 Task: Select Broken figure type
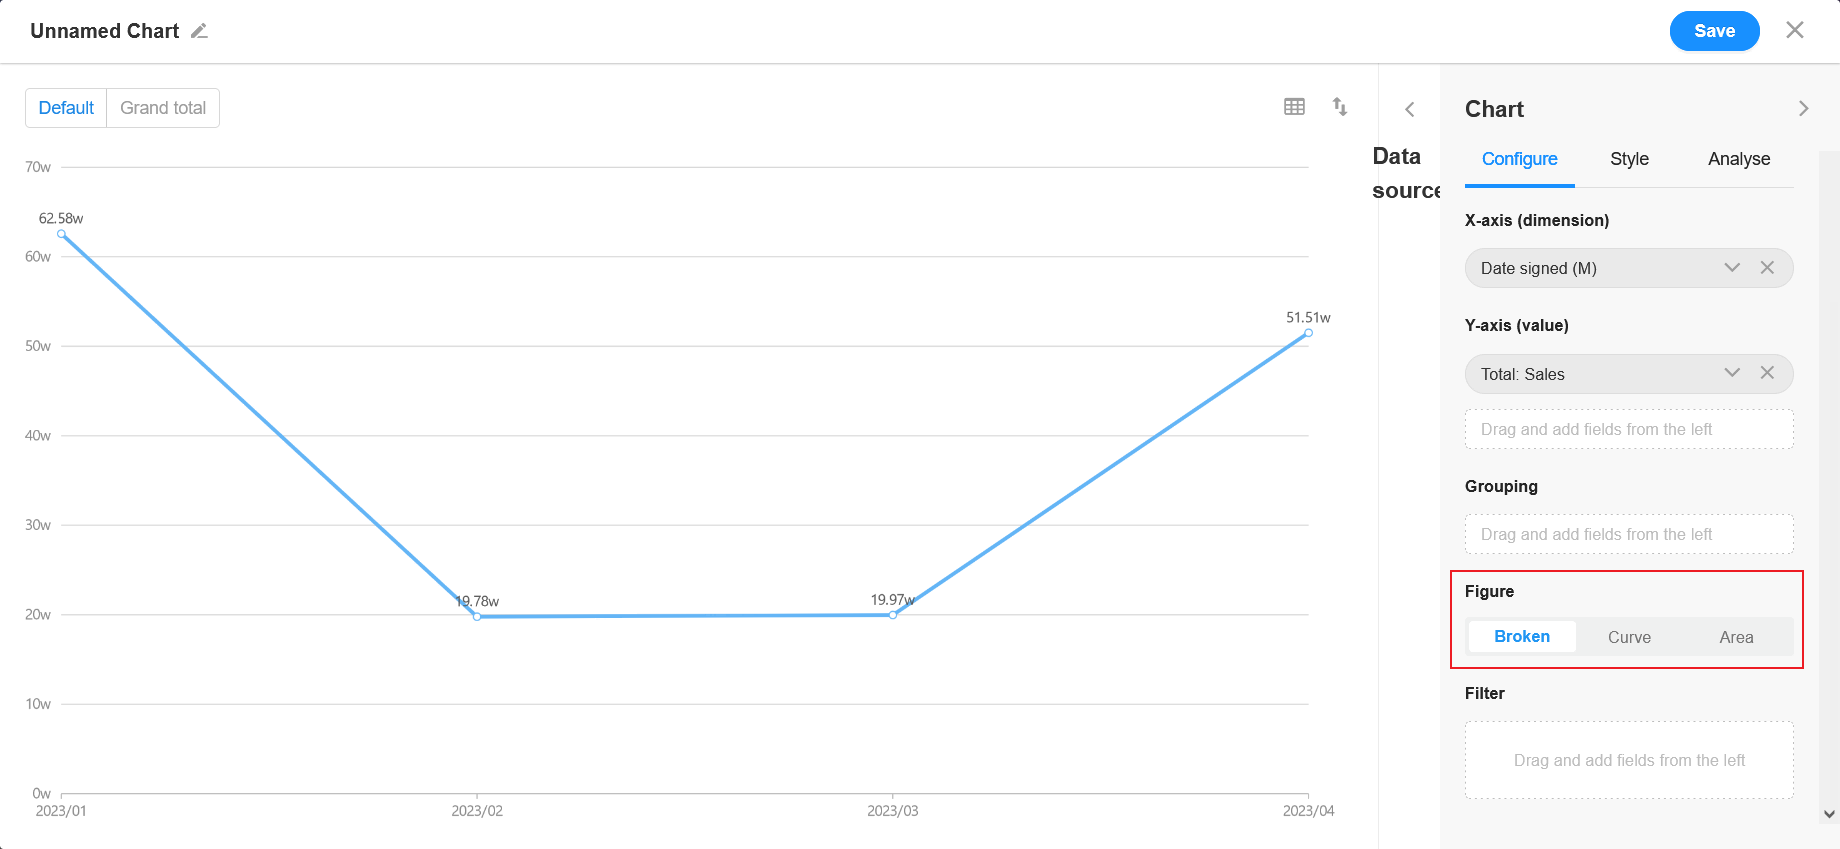pyautogui.click(x=1522, y=637)
